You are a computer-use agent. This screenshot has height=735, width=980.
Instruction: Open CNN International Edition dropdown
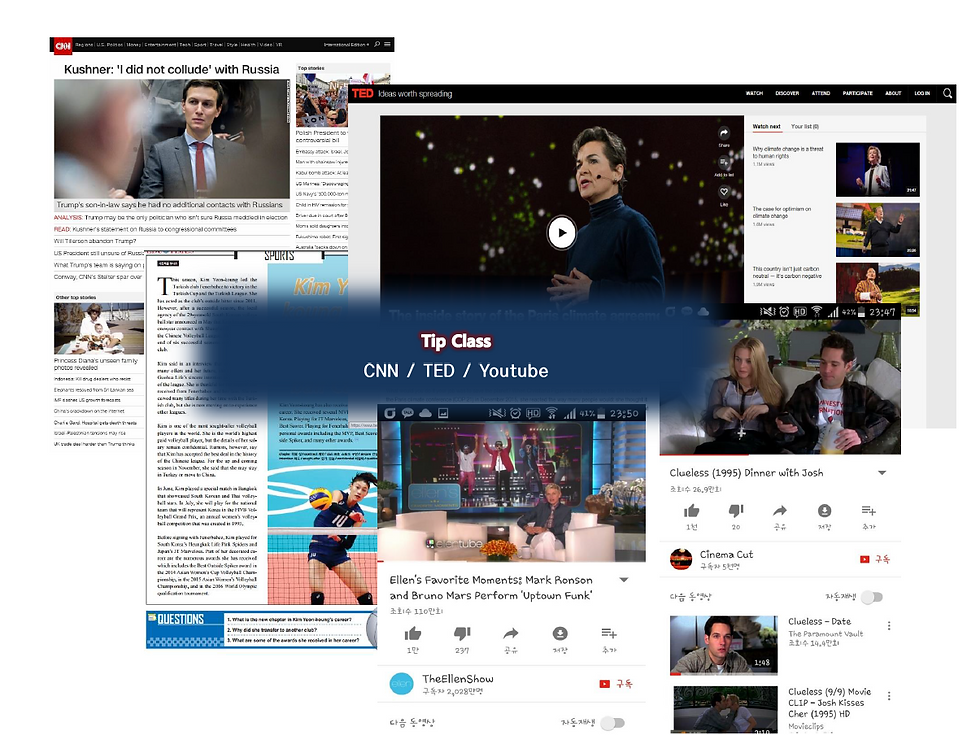pyautogui.click(x=346, y=45)
